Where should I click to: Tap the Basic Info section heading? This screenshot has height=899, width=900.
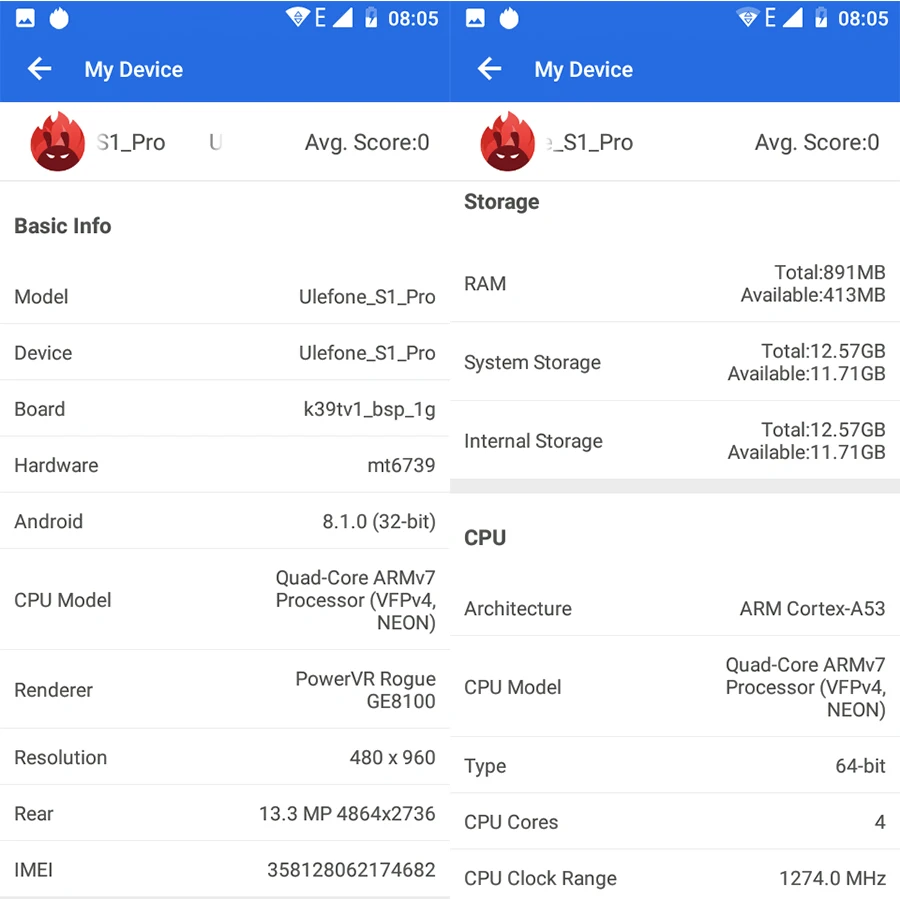click(63, 226)
